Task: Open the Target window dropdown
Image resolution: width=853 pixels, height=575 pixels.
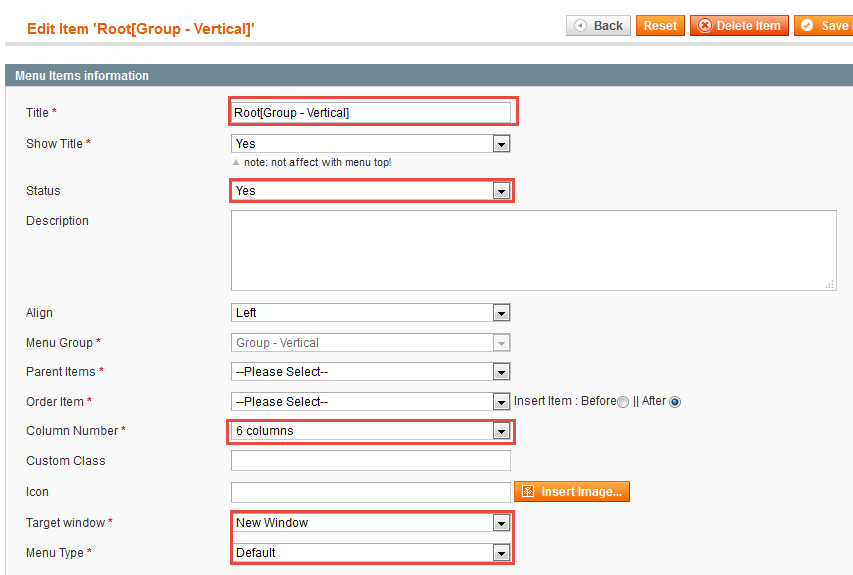Action: [370, 523]
